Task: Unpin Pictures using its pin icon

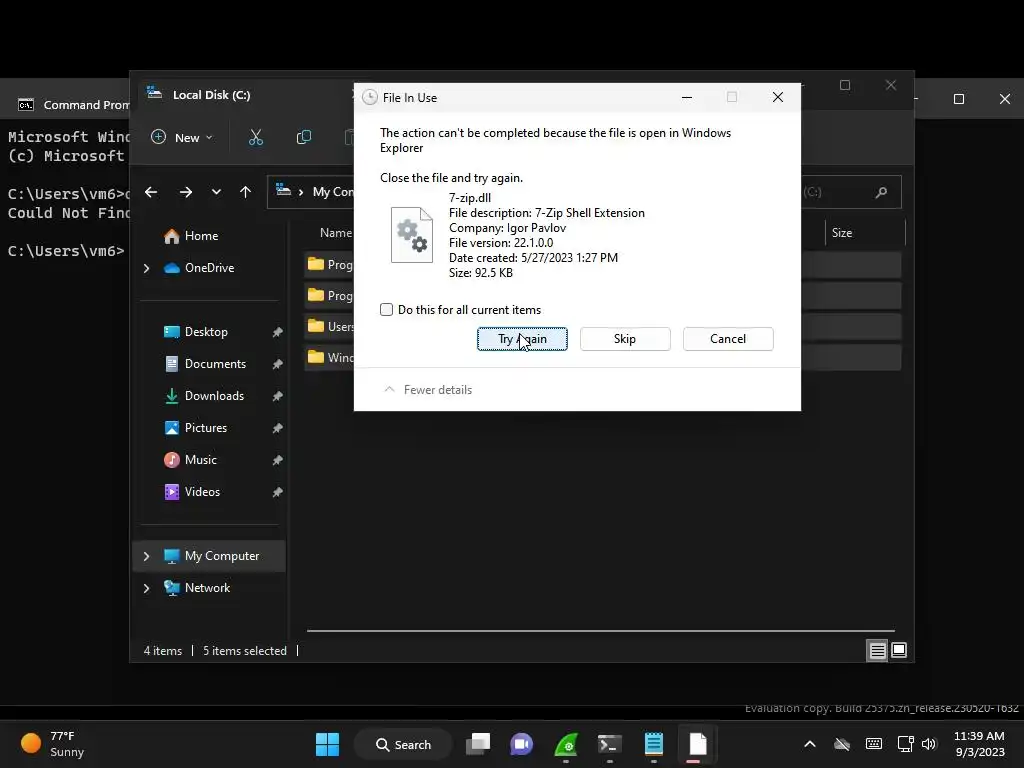Action: [x=278, y=428]
